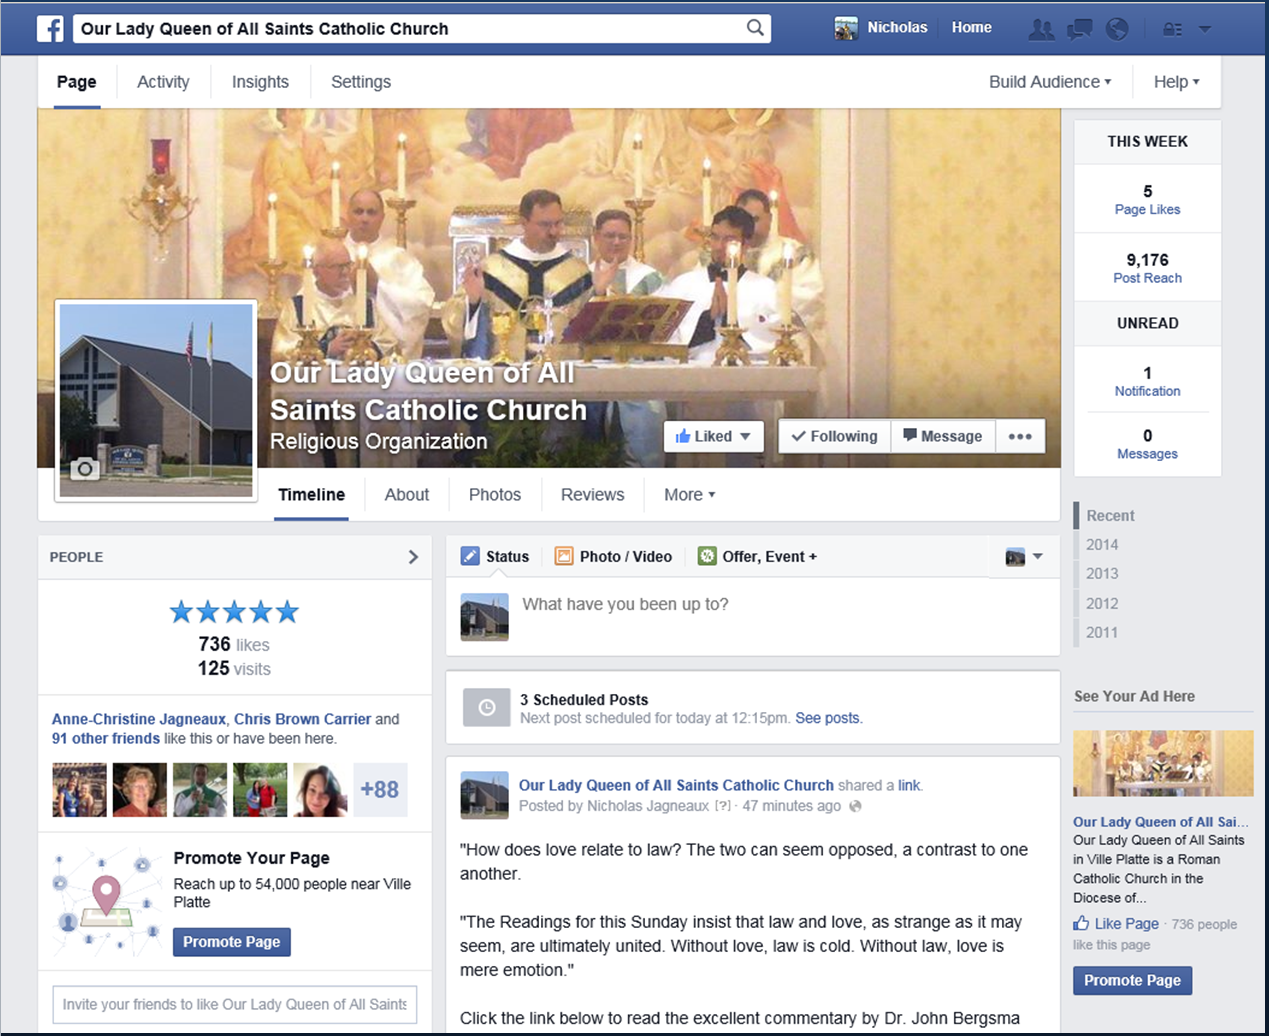Click camera icon on profile picture
Image resolution: width=1269 pixels, height=1036 pixels.
click(85, 468)
